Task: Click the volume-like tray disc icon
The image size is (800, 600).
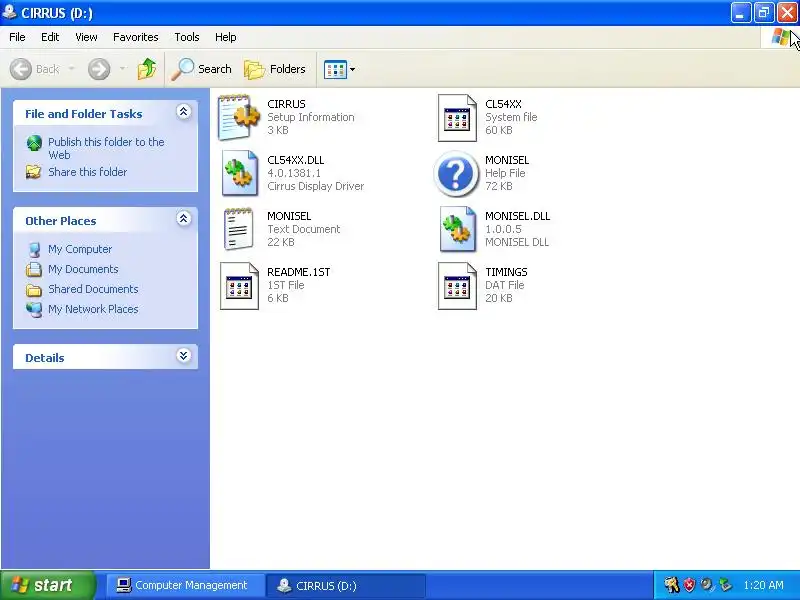Action: [707, 585]
